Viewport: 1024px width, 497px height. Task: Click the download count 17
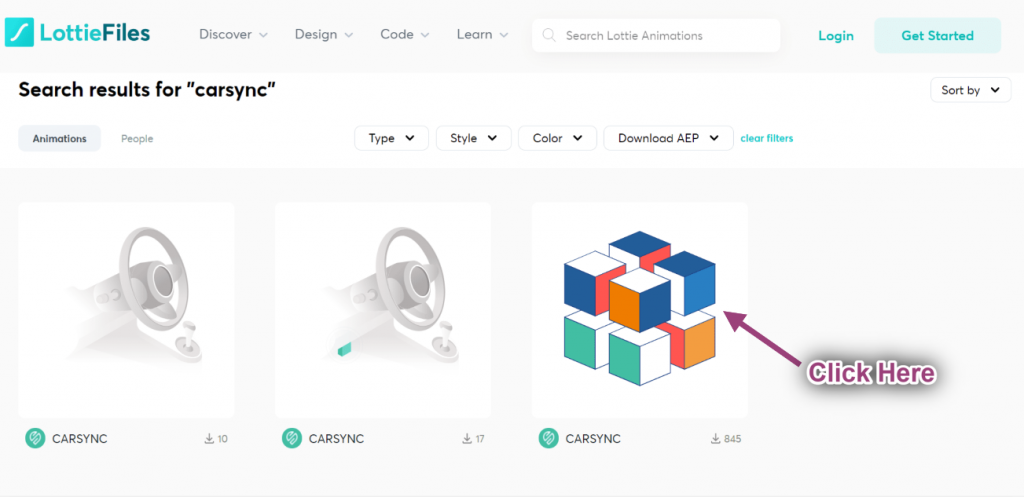pyautogui.click(x=480, y=439)
